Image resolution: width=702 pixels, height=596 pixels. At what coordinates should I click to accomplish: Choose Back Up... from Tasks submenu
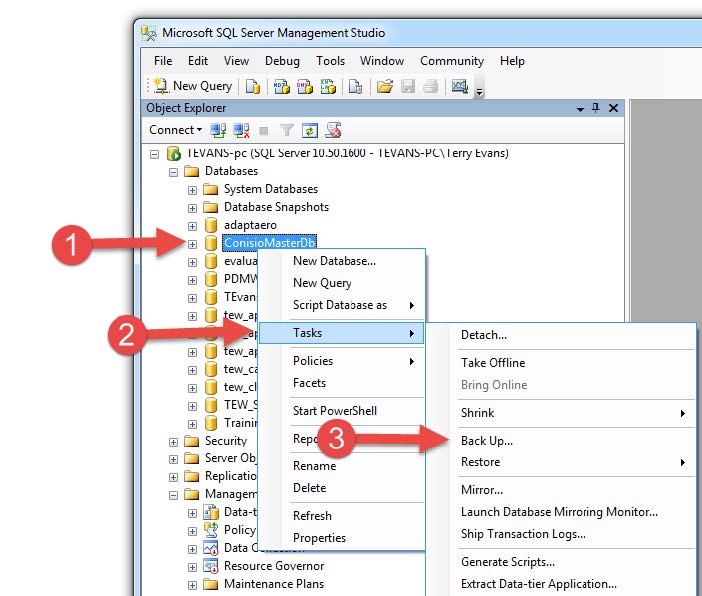click(x=562, y=441)
